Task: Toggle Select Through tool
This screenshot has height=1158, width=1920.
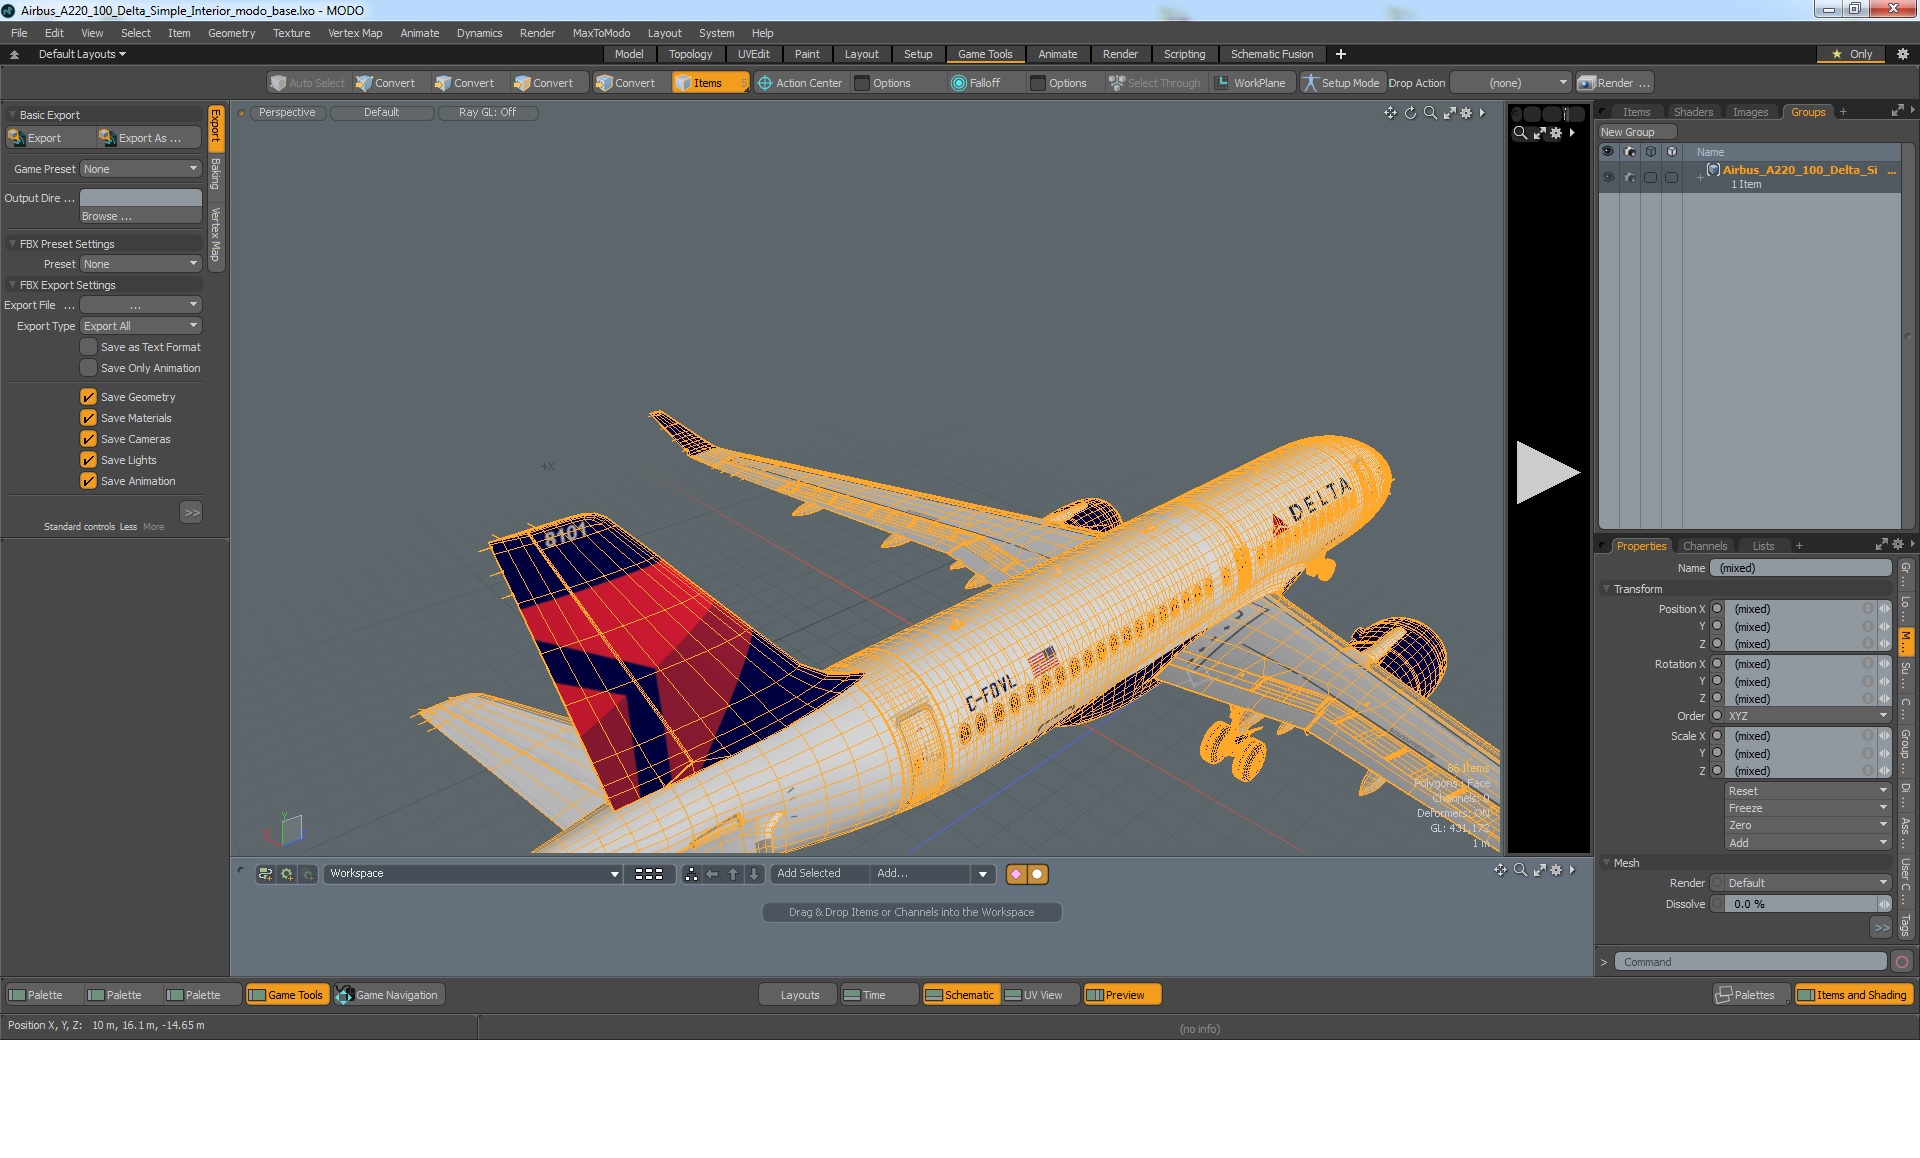Action: click(1154, 83)
